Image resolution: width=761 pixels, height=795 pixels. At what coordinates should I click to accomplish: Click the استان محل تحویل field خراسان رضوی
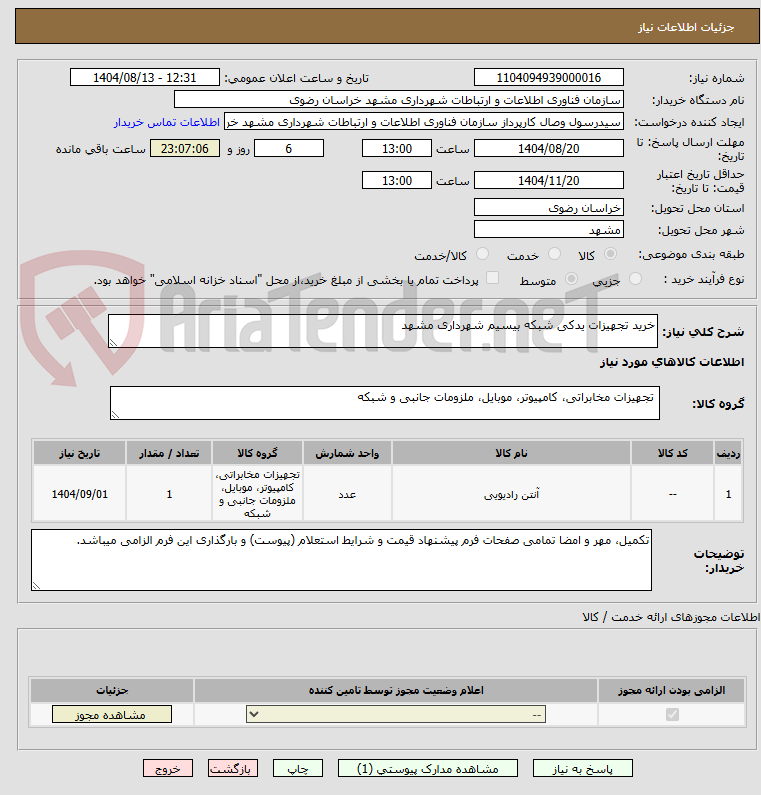549,208
